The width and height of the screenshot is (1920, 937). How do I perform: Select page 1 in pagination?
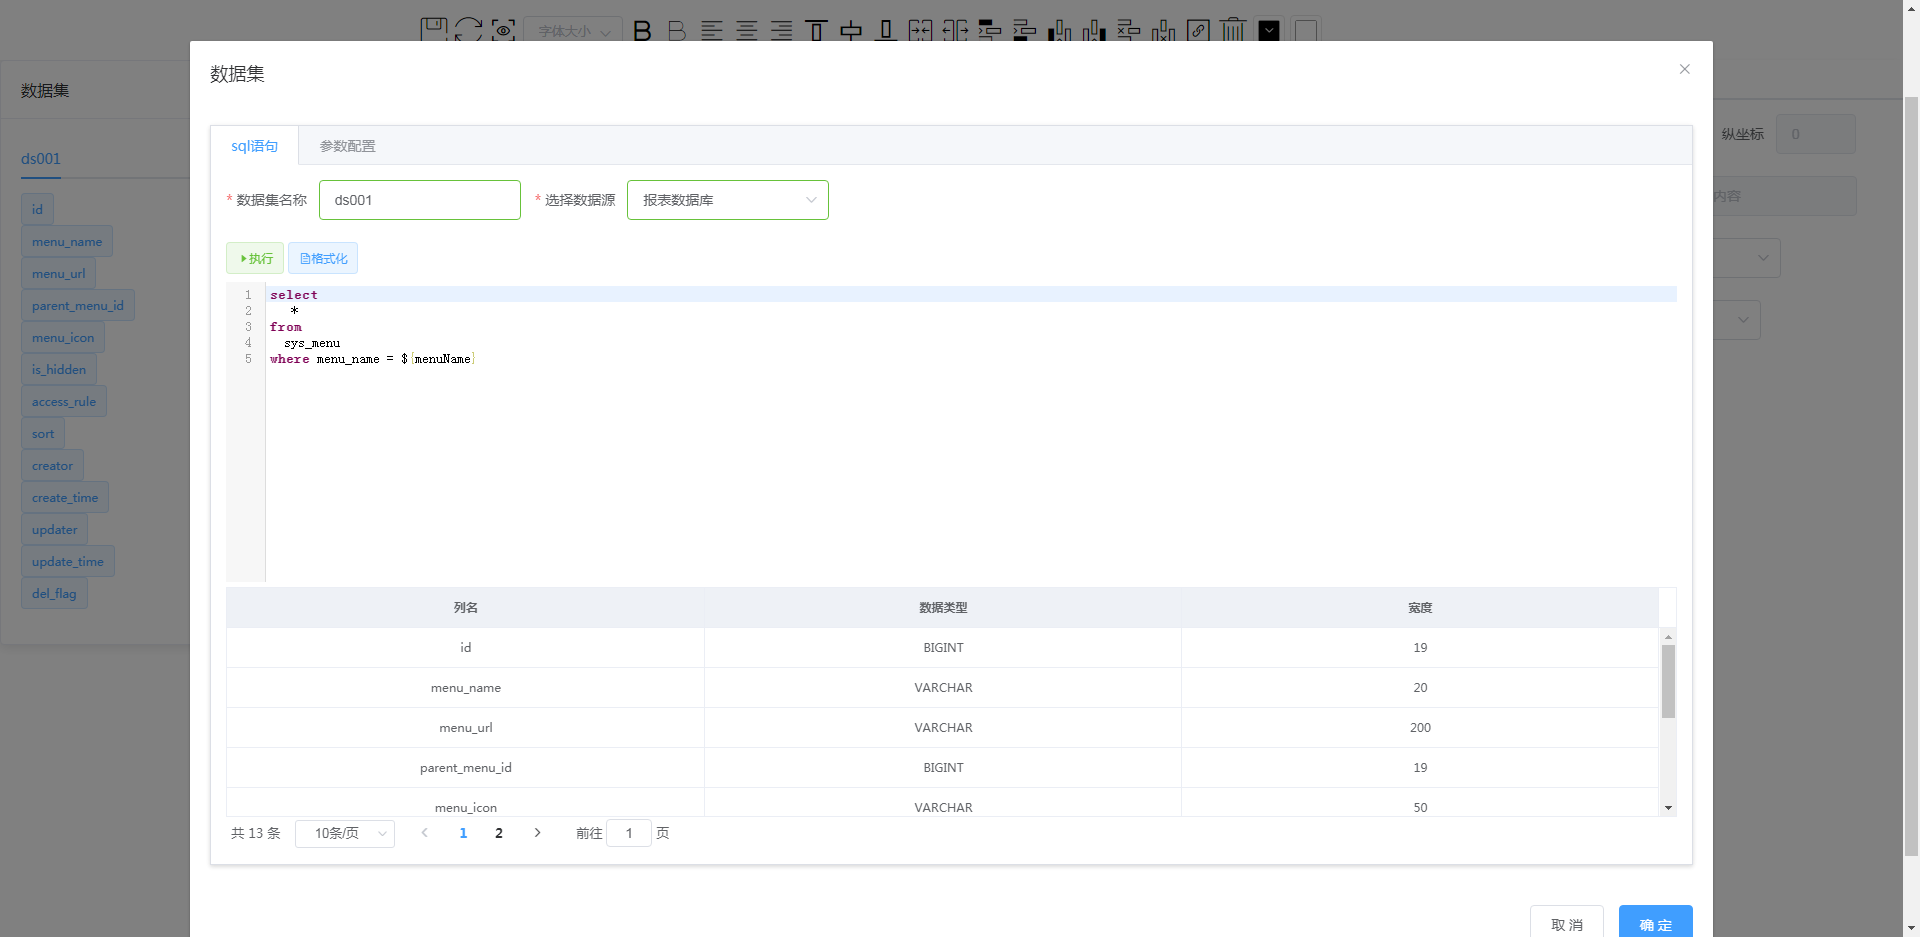pyautogui.click(x=463, y=833)
